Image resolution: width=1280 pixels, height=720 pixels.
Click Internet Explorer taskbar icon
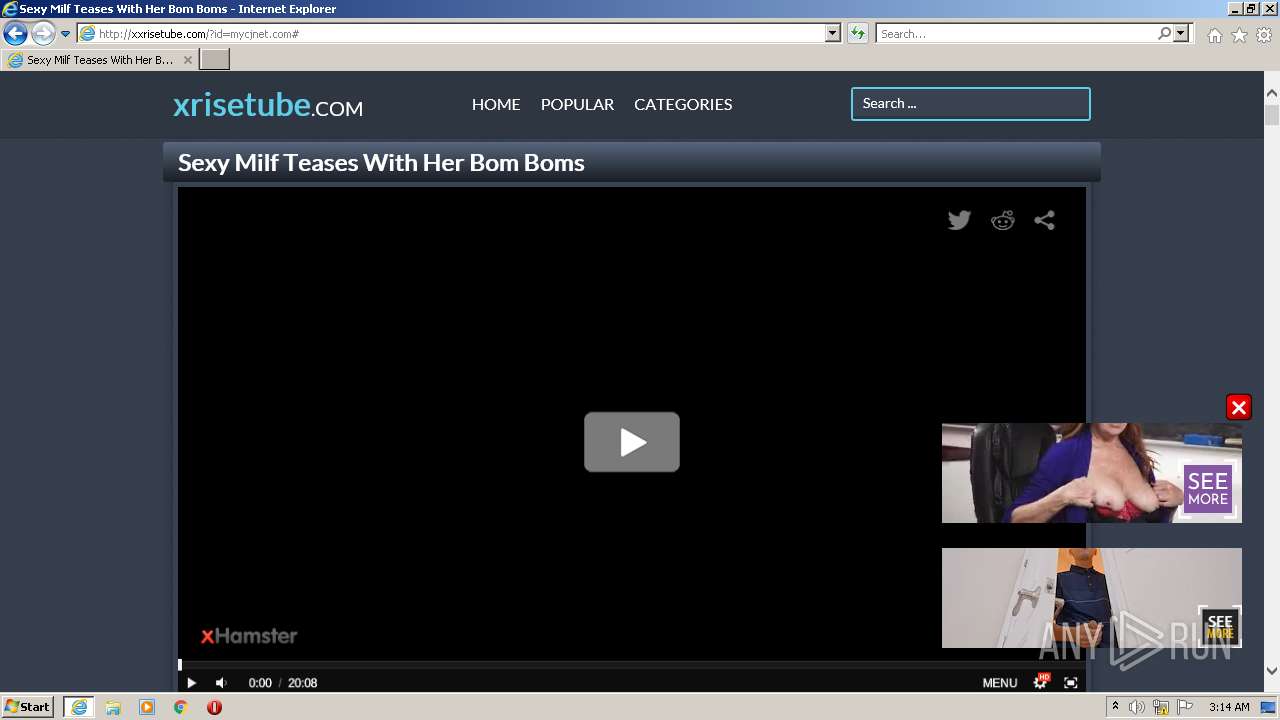(78, 707)
